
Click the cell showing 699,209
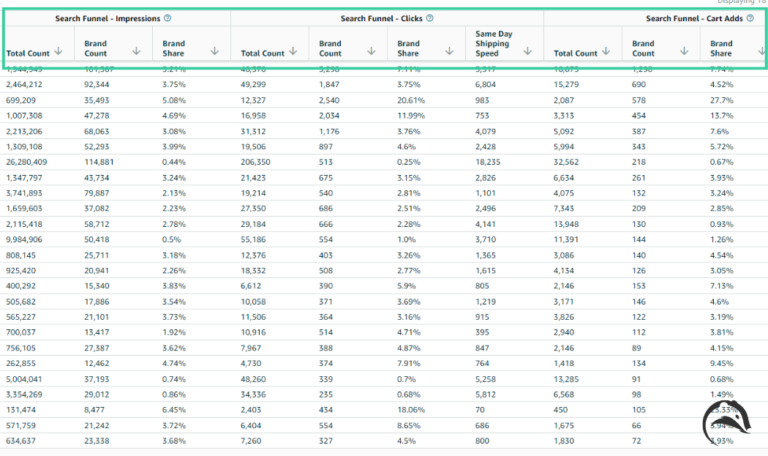[x=21, y=100]
